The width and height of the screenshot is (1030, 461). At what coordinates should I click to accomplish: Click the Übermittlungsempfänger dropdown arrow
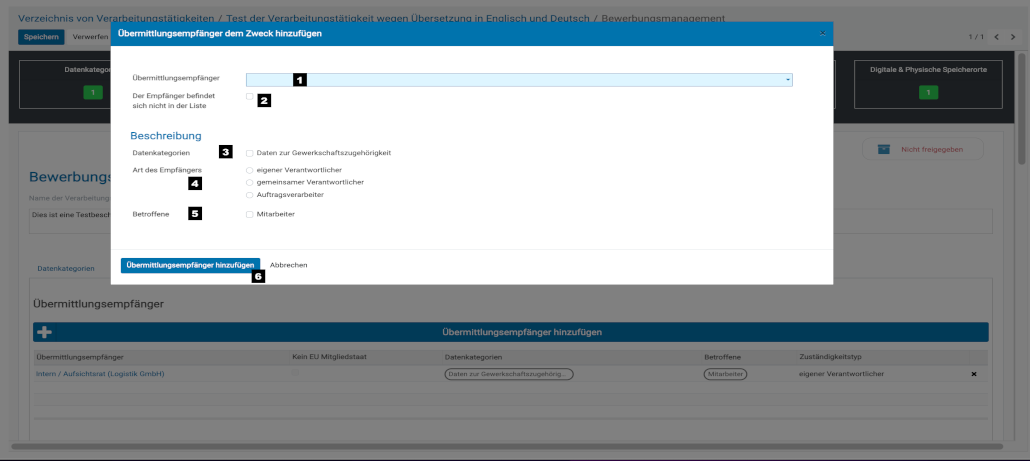788,79
